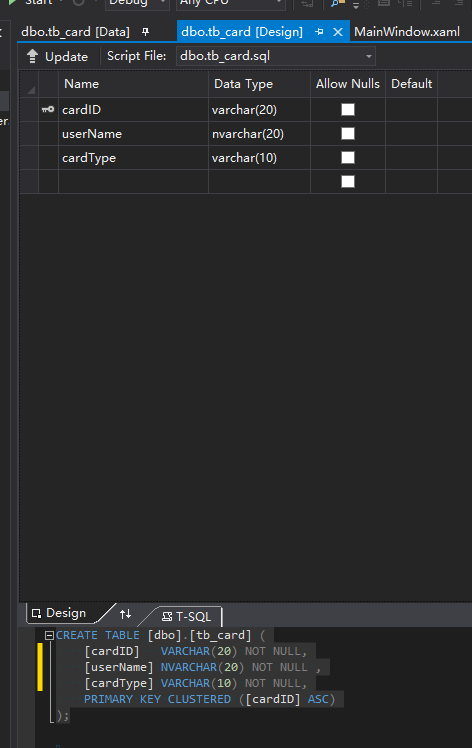Select the Design pane tab

click(x=59, y=613)
